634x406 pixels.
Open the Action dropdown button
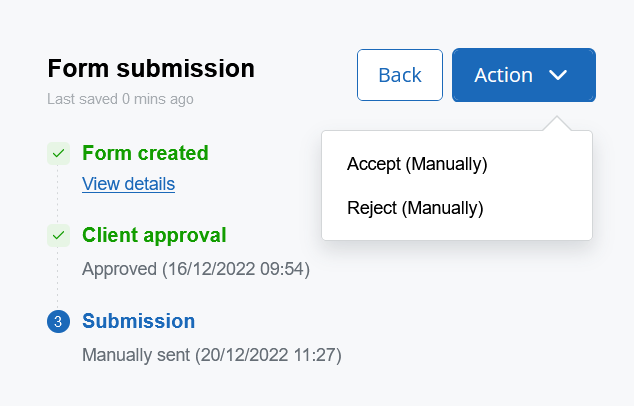(x=523, y=75)
